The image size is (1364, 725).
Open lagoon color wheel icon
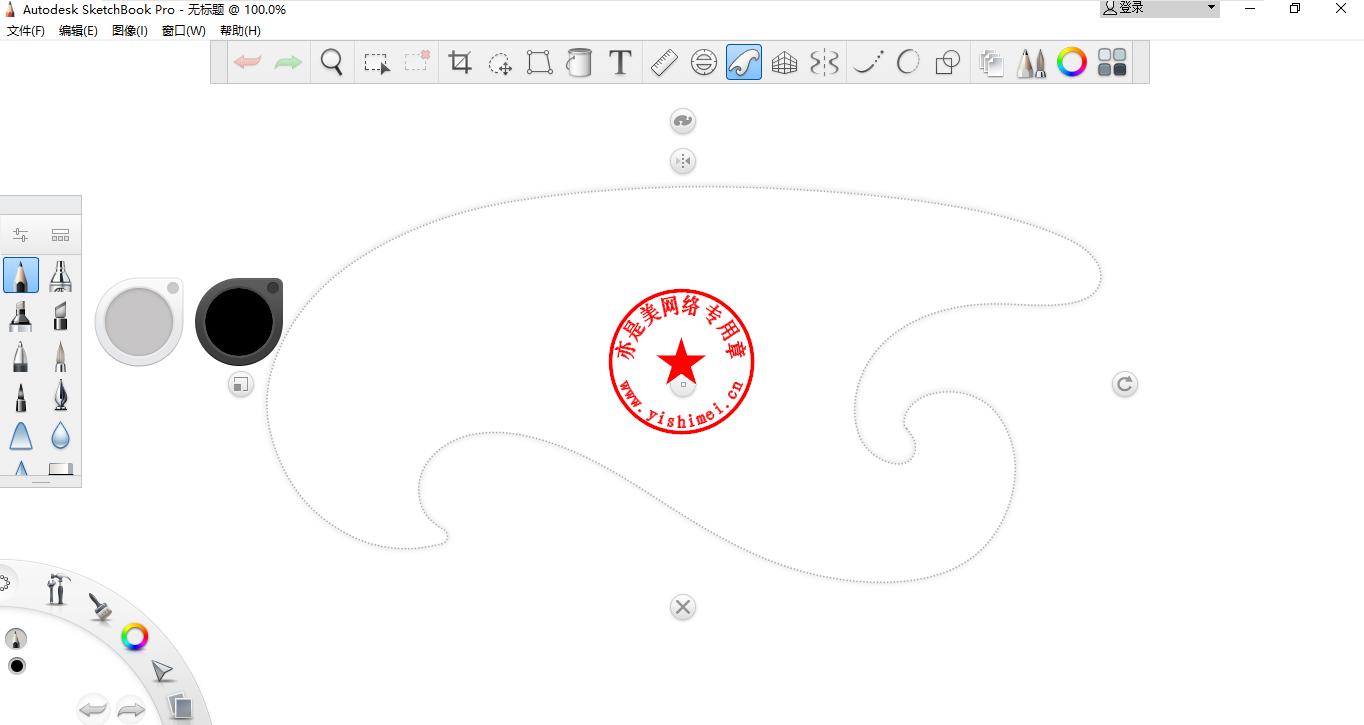click(x=135, y=636)
